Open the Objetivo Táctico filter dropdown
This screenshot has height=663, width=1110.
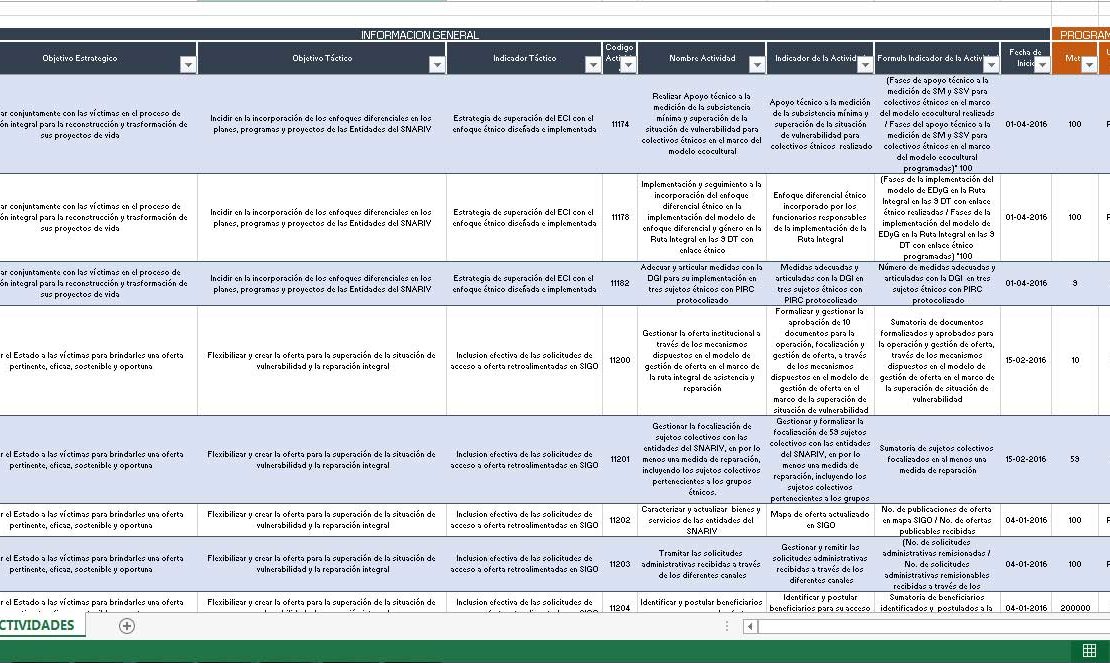coord(437,65)
